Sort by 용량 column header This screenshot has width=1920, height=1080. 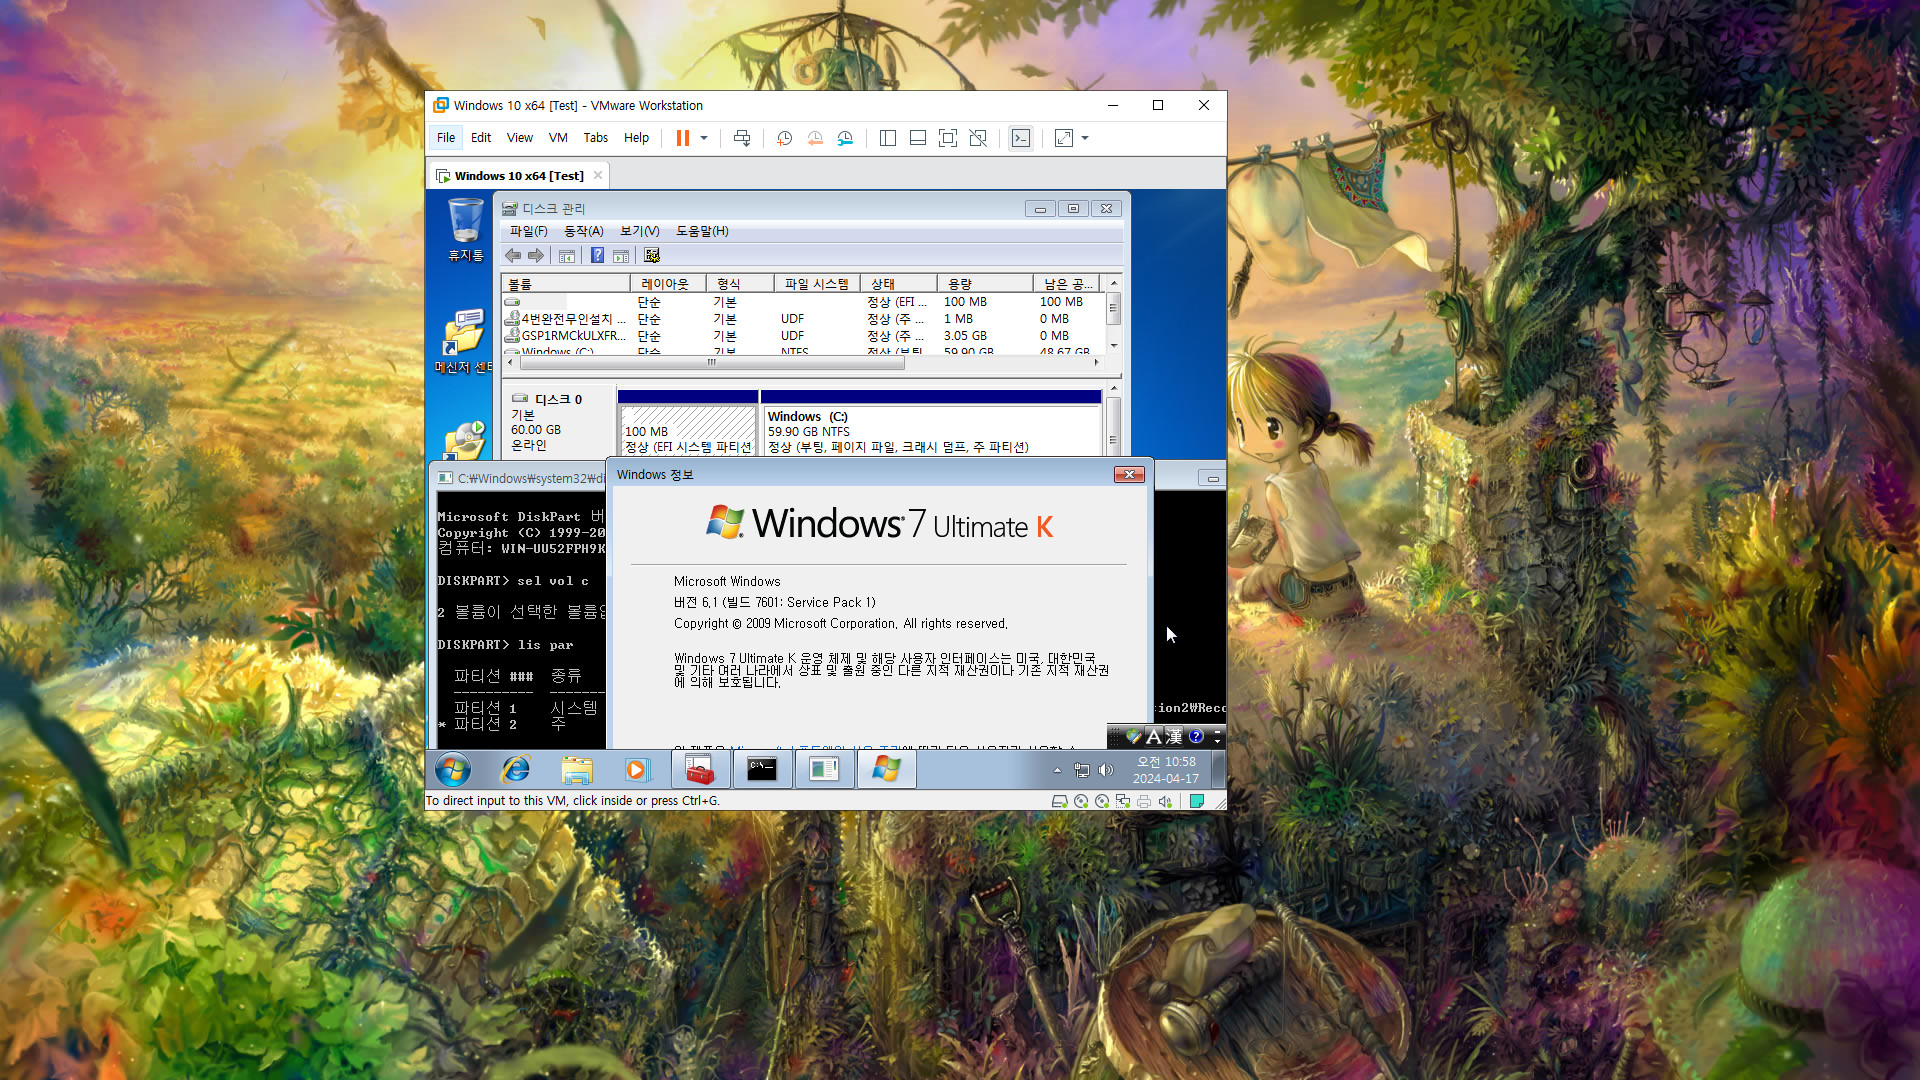click(x=985, y=284)
